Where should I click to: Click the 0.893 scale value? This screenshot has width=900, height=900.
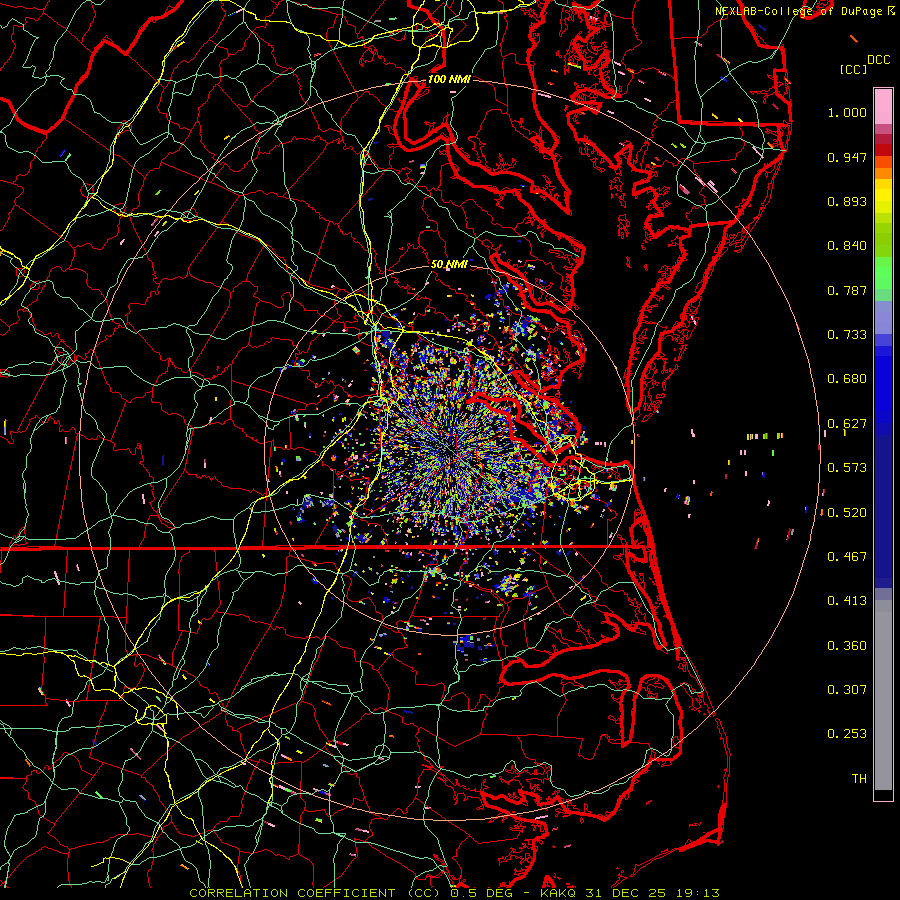tap(847, 201)
